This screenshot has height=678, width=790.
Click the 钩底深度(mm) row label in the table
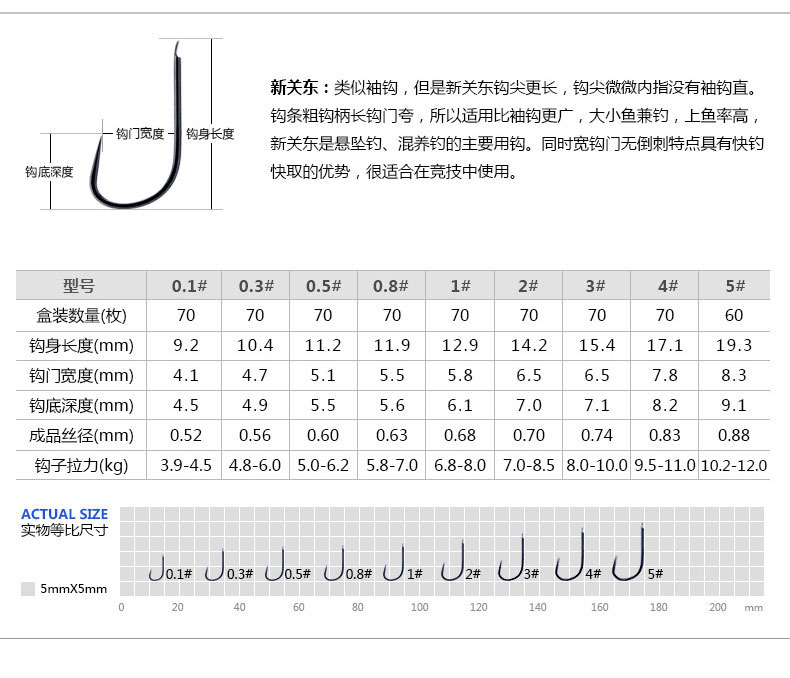[x=81, y=405]
